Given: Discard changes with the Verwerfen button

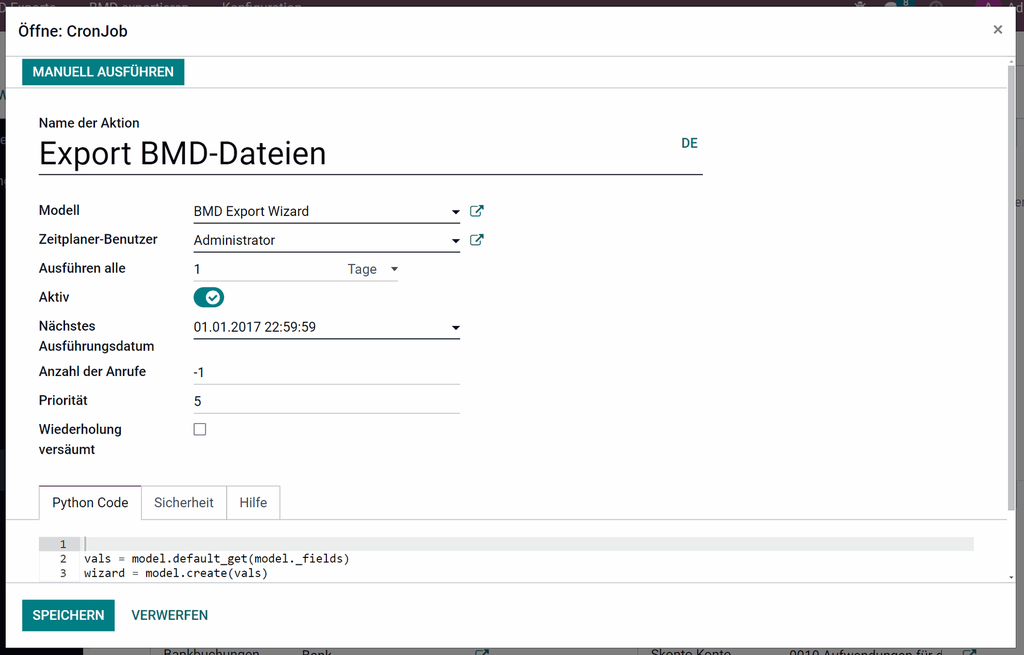Looking at the screenshot, I should (x=170, y=615).
